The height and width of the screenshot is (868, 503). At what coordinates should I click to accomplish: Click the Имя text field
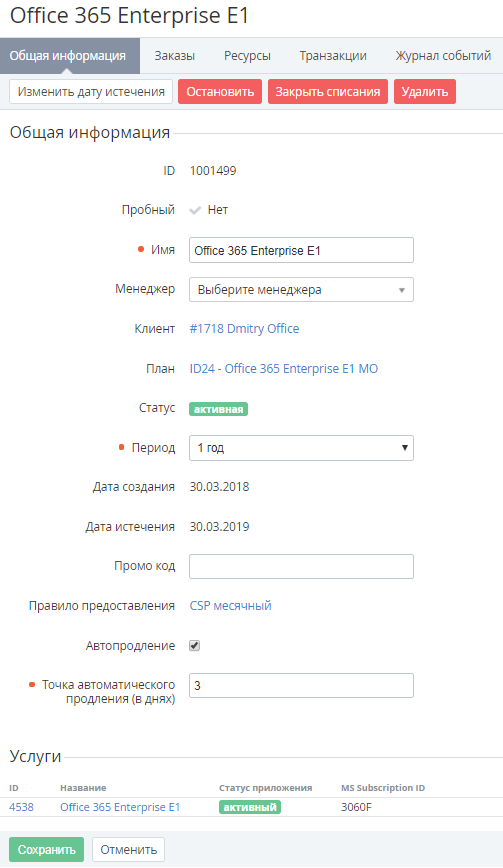[x=301, y=250]
